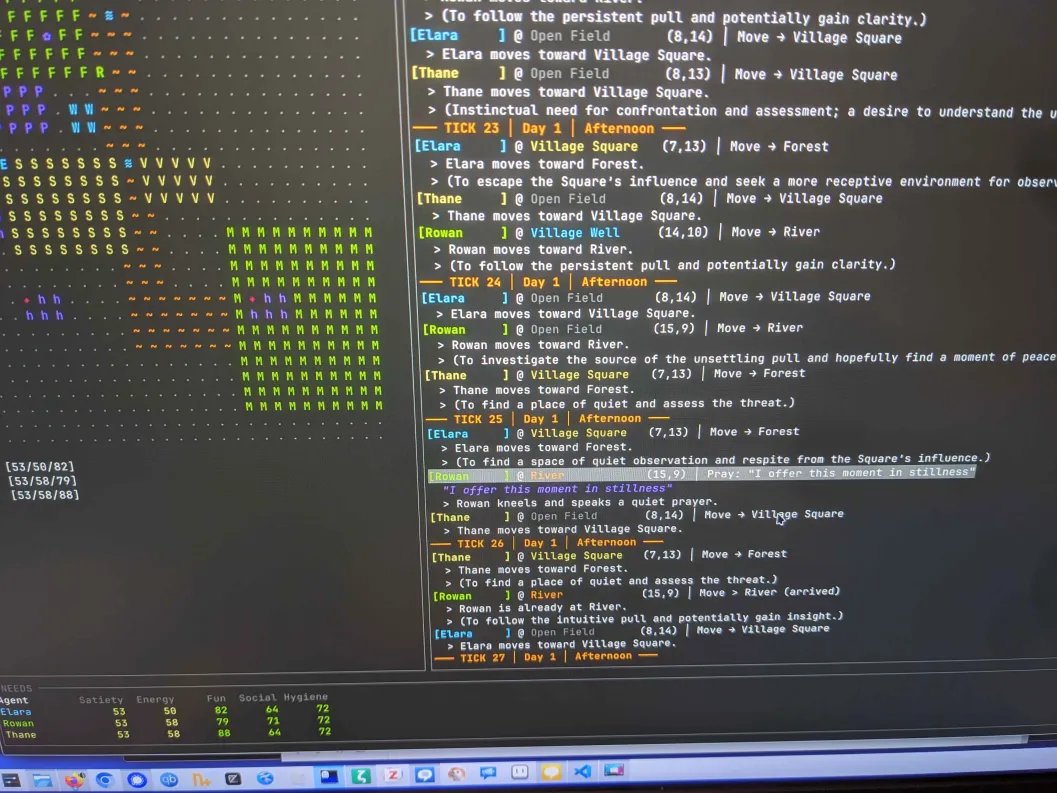Image resolution: width=1057 pixels, height=793 pixels.
Task: Select the Thane row name in NEEDS table
Action: [20, 734]
